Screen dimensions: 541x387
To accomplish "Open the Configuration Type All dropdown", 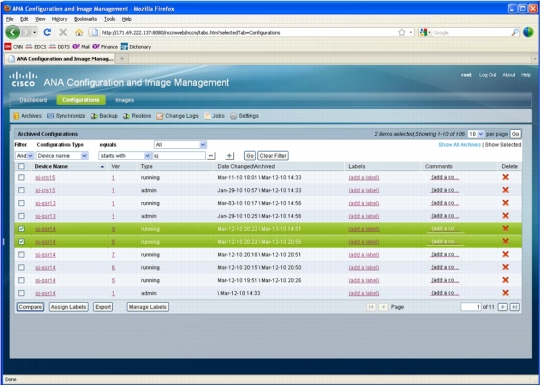I will [180, 145].
